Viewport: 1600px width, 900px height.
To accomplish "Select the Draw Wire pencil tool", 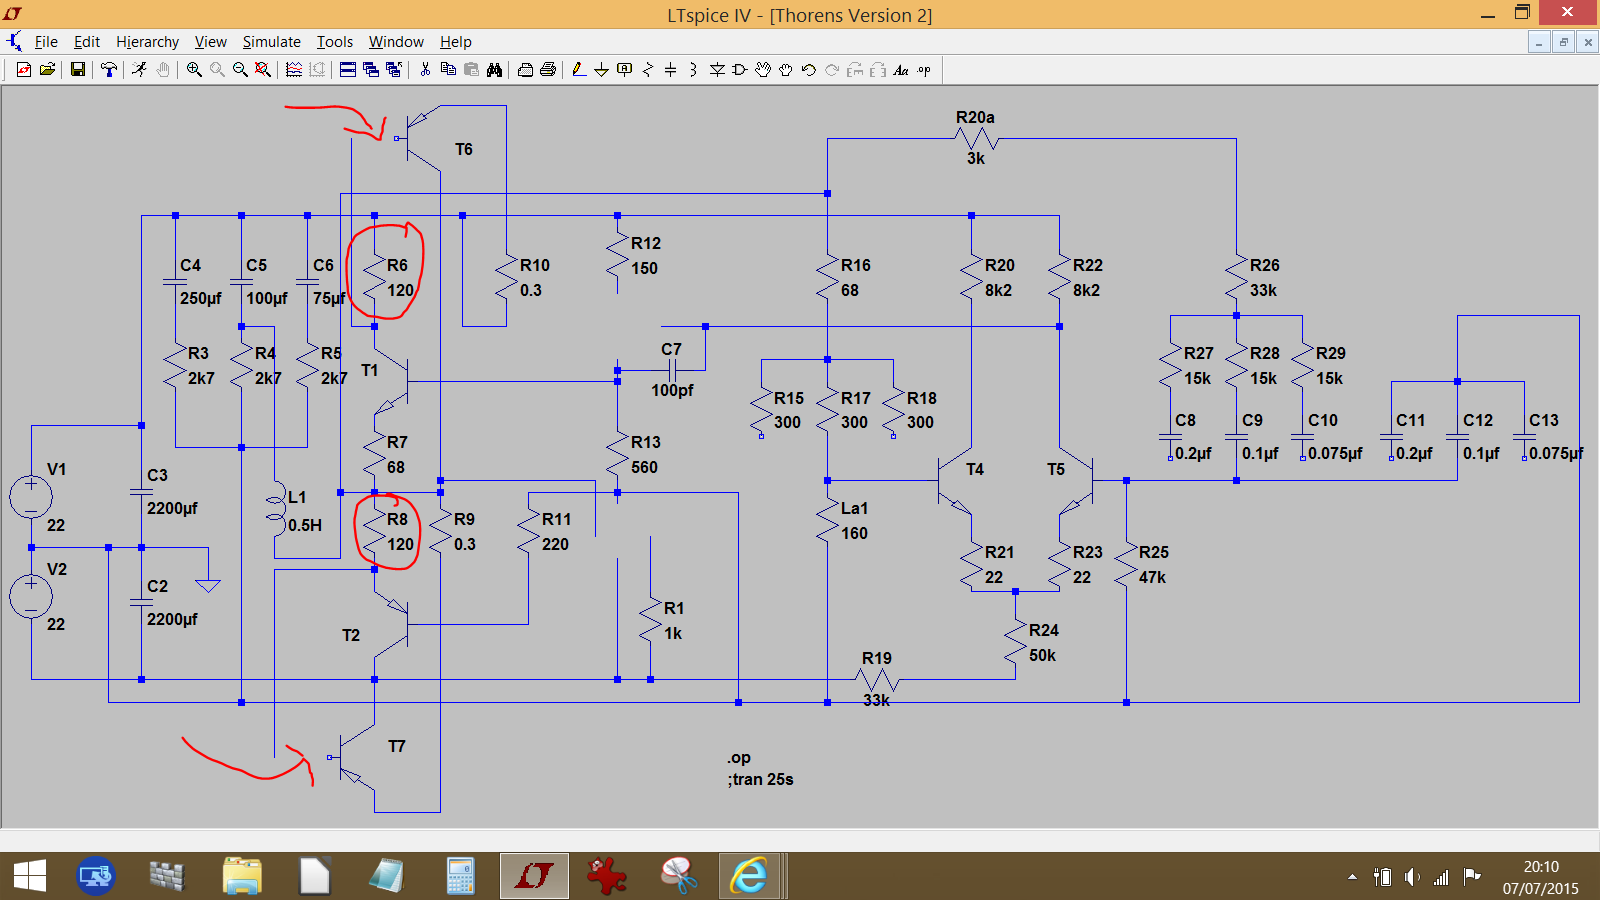I will (x=578, y=70).
